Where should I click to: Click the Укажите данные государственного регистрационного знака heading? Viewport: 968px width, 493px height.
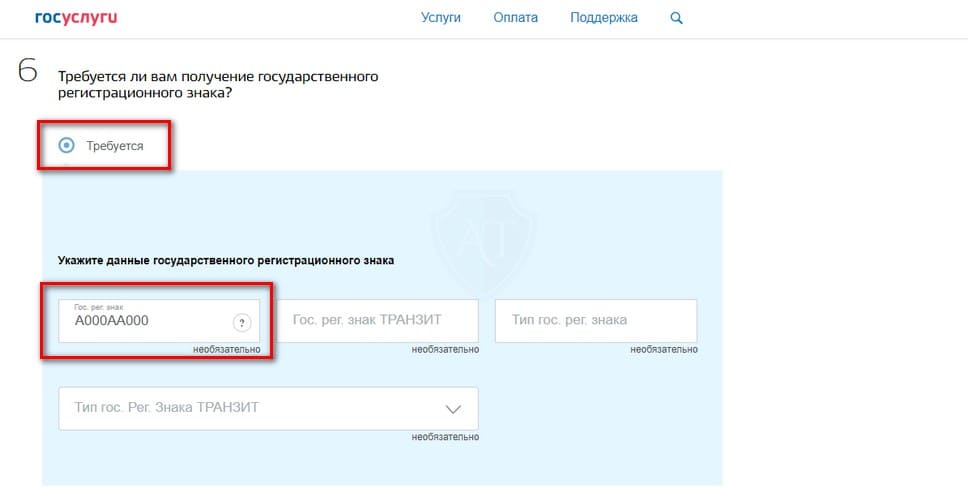tap(226, 260)
